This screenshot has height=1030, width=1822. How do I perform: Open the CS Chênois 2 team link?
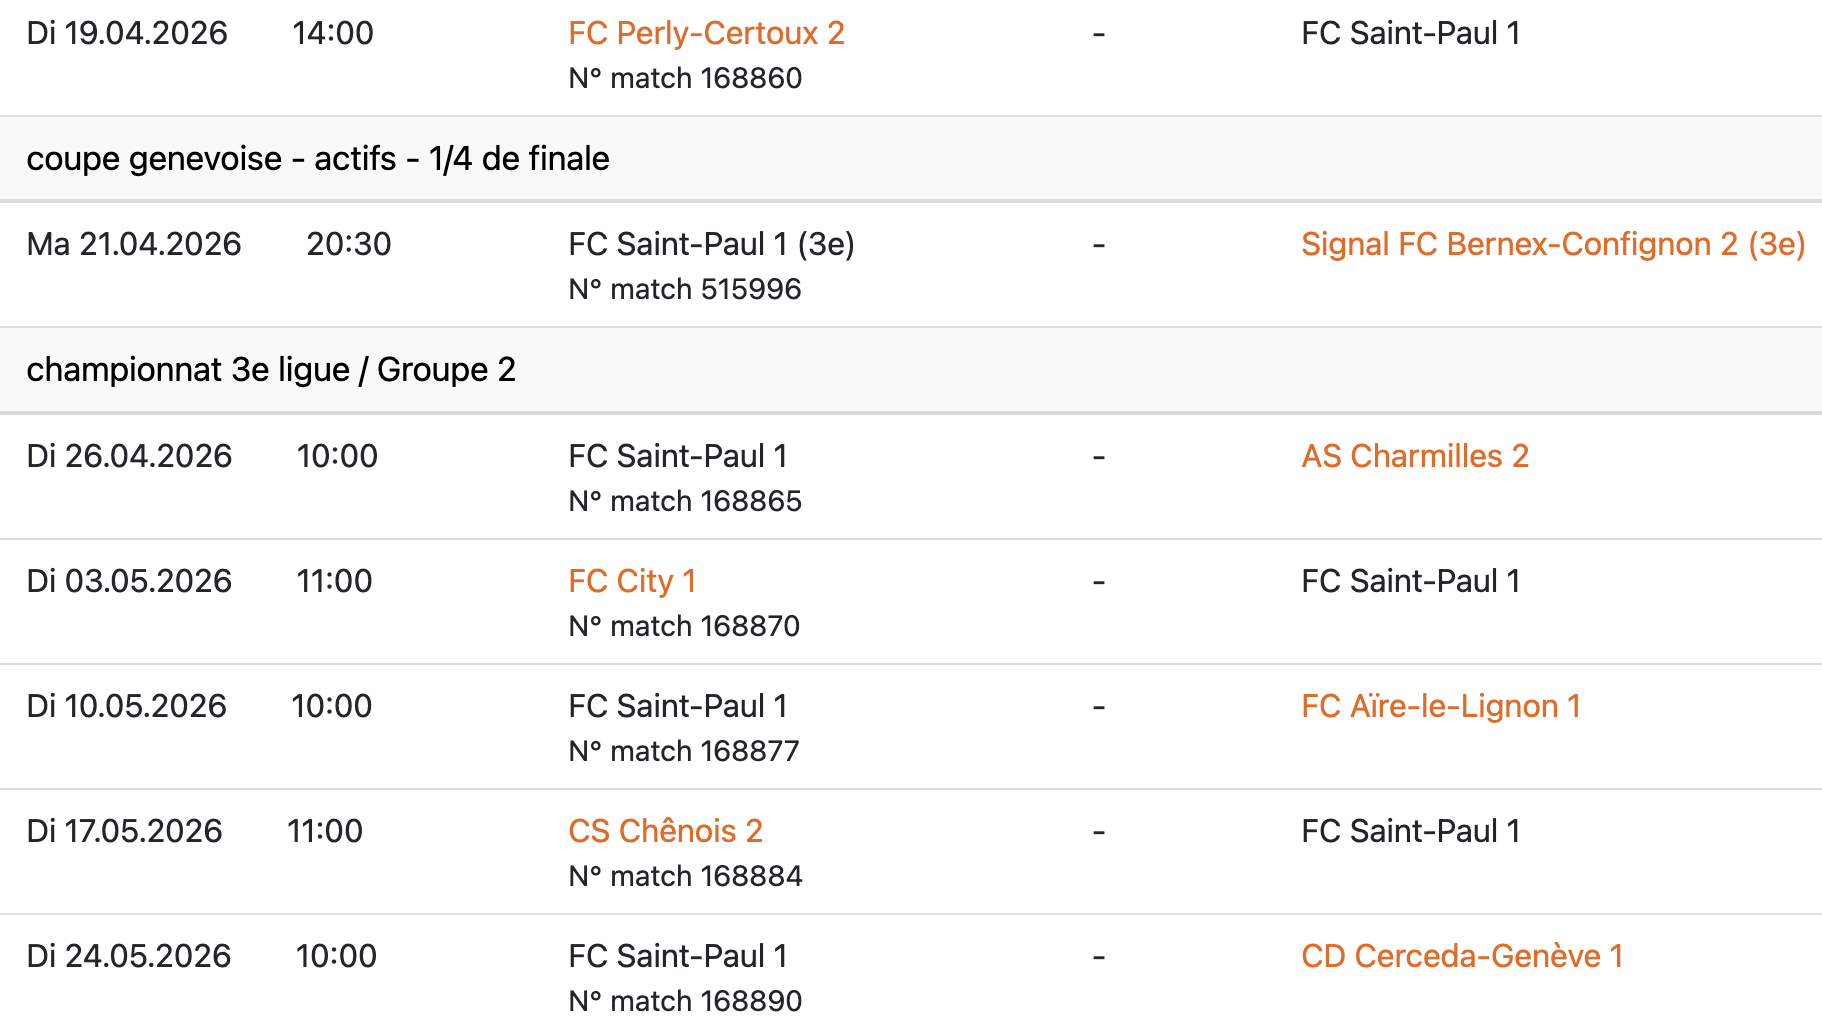click(x=665, y=832)
